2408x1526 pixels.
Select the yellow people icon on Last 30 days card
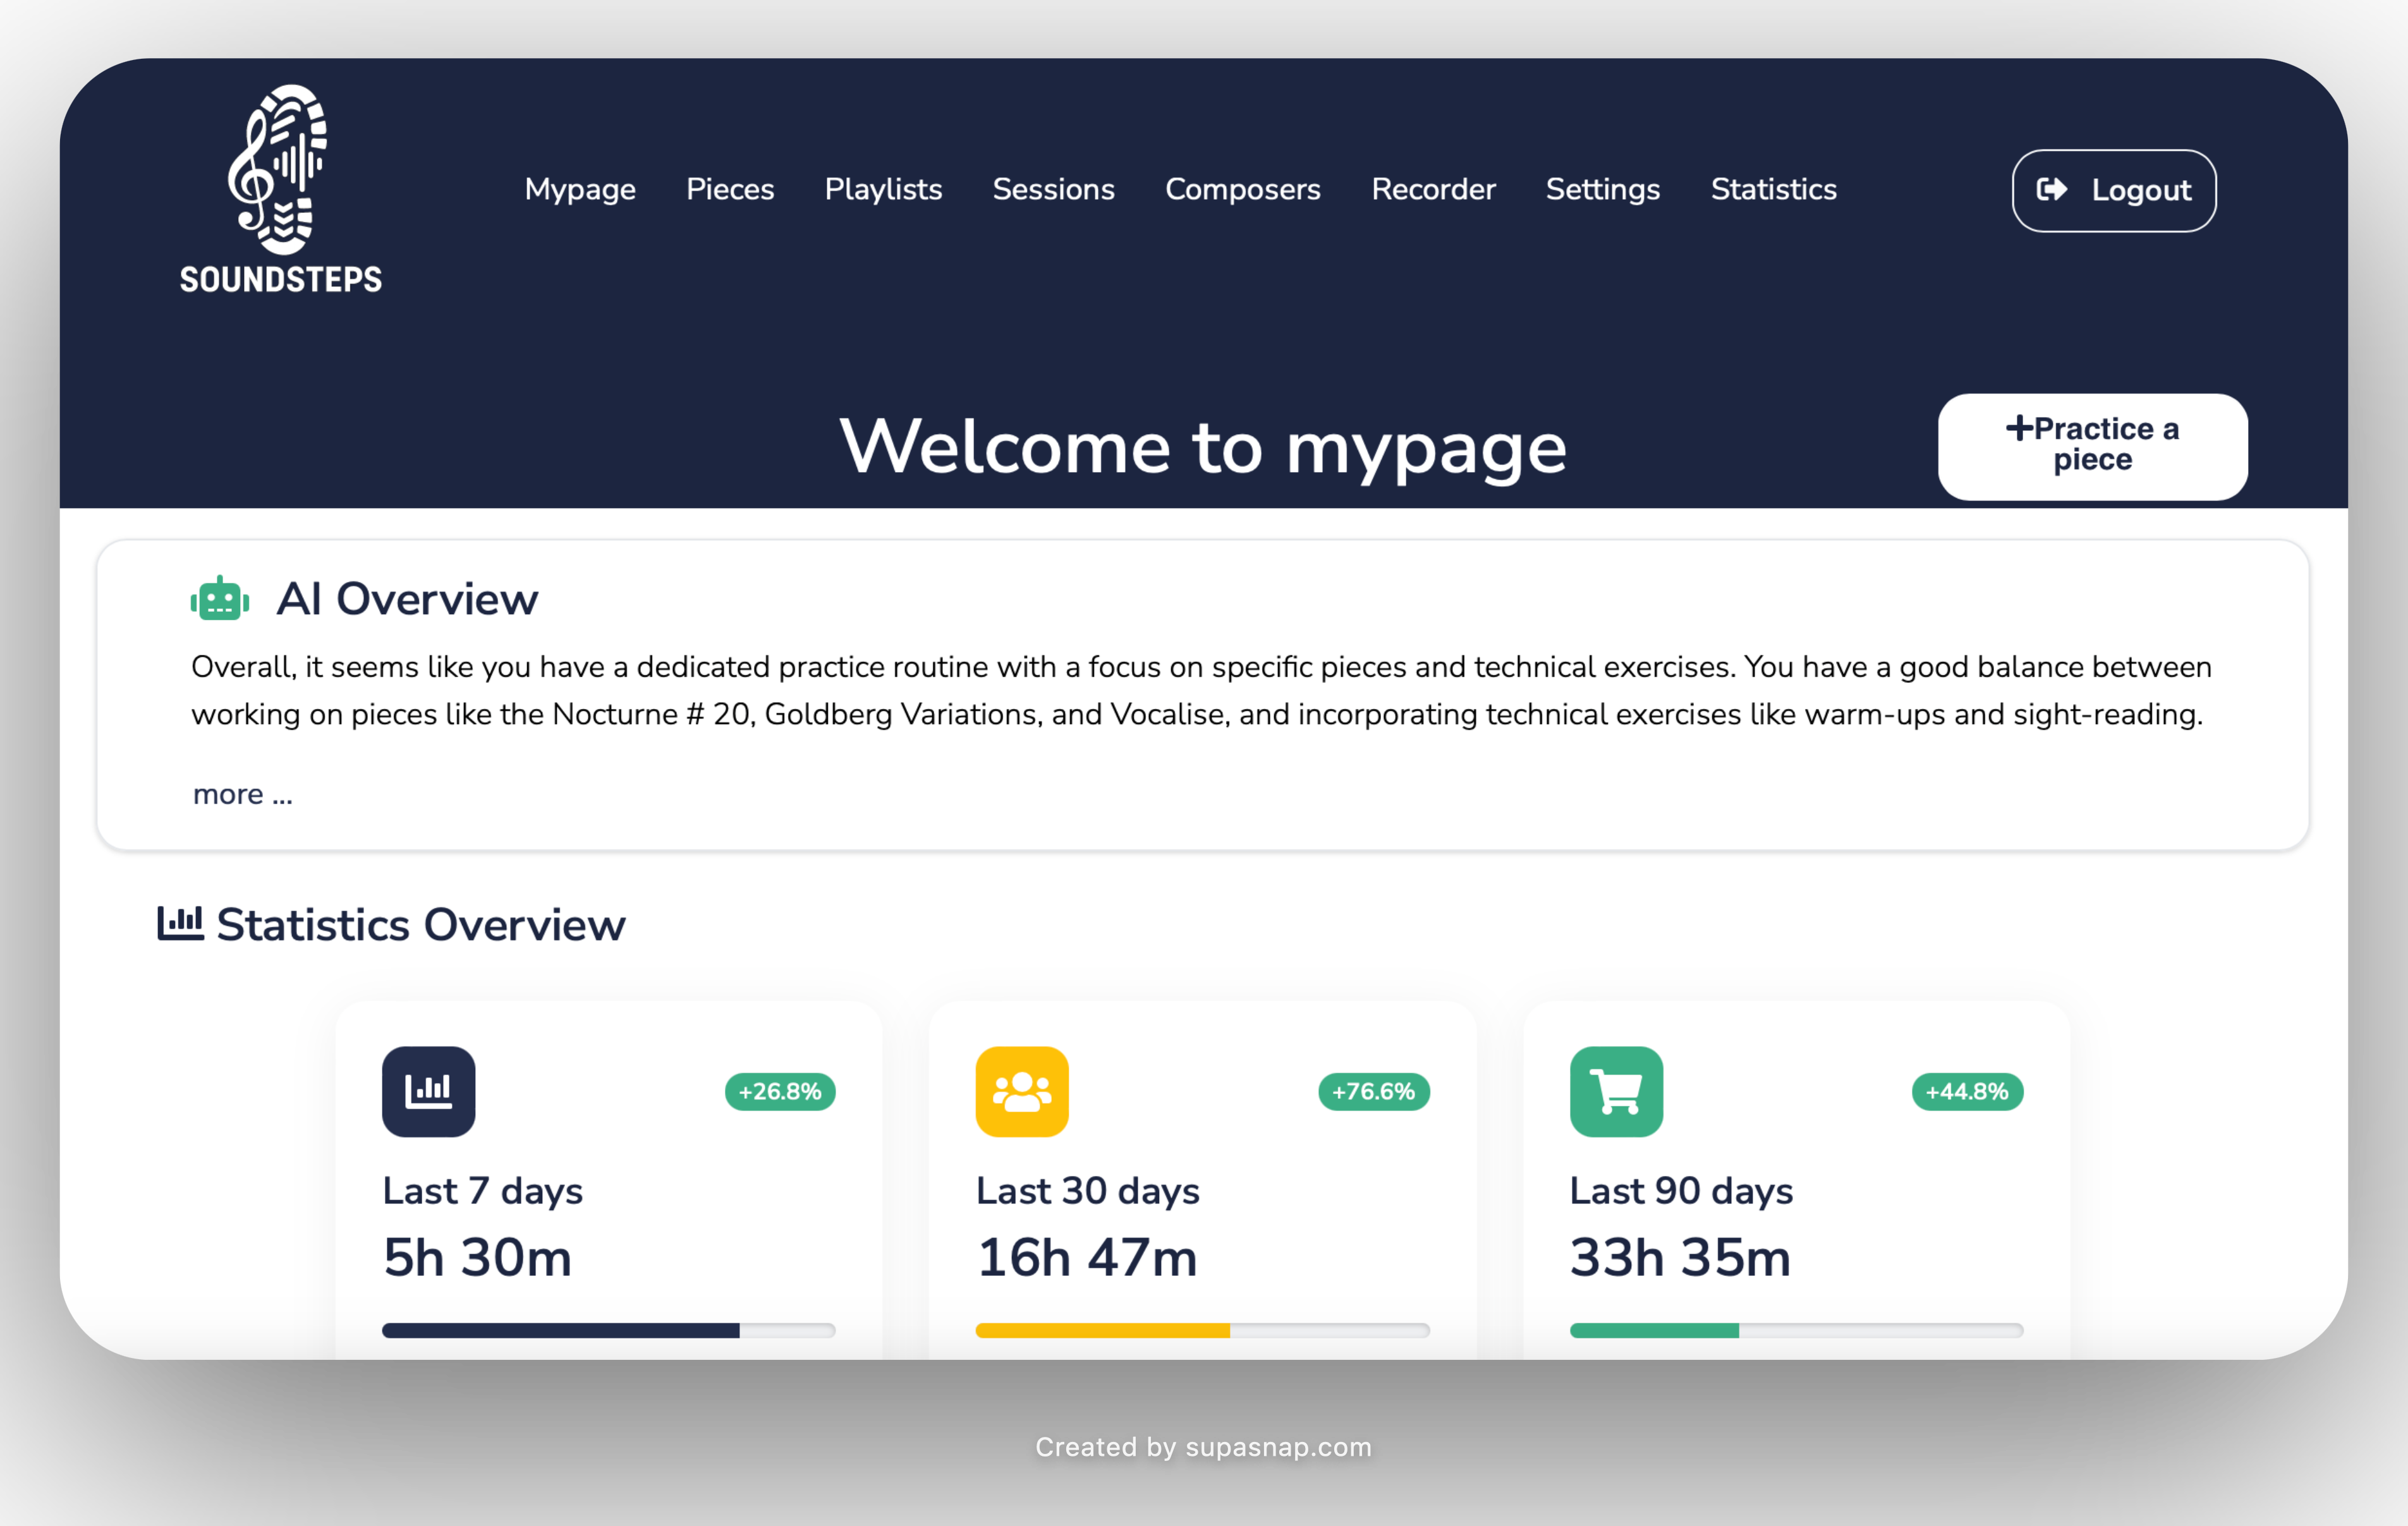tap(1022, 1091)
